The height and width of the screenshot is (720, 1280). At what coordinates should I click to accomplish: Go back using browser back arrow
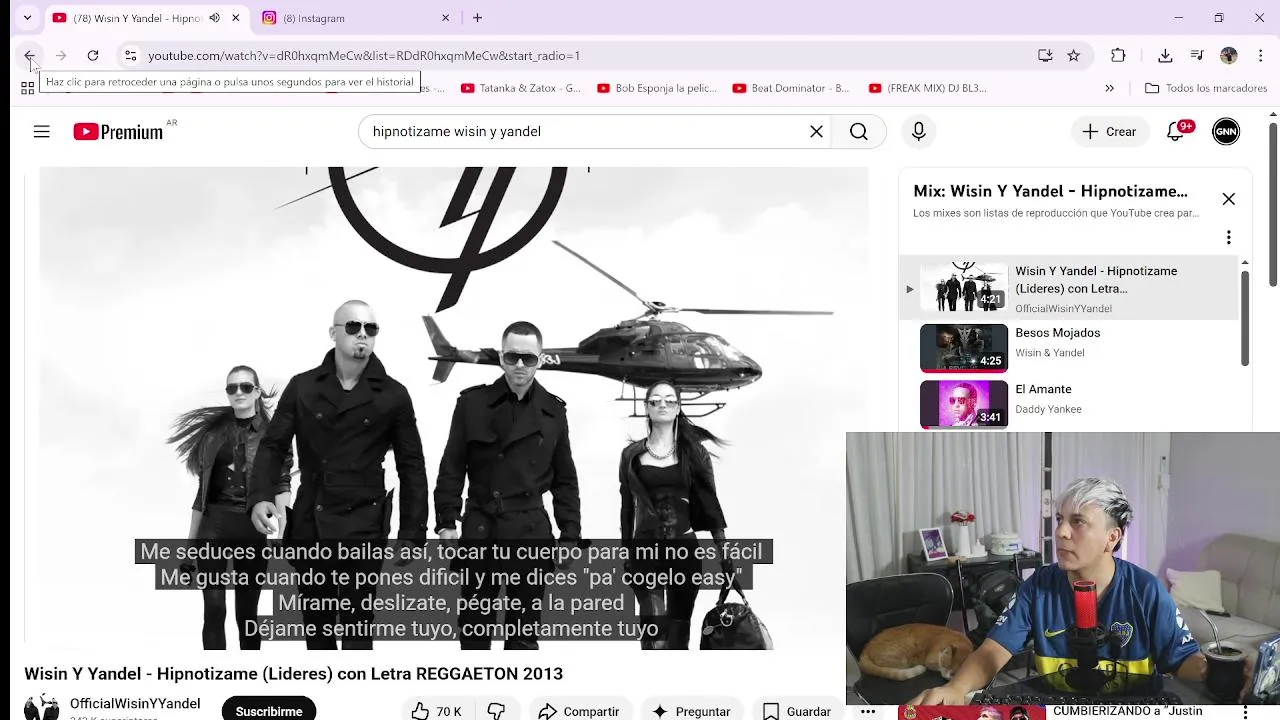point(30,56)
